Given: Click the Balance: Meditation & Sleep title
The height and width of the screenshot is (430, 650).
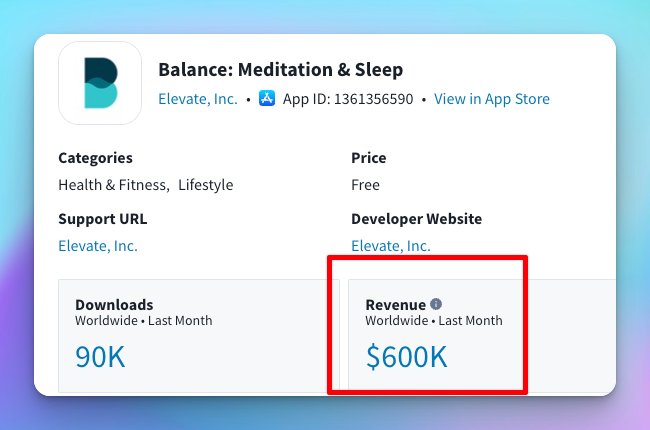Looking at the screenshot, I should click(280, 70).
